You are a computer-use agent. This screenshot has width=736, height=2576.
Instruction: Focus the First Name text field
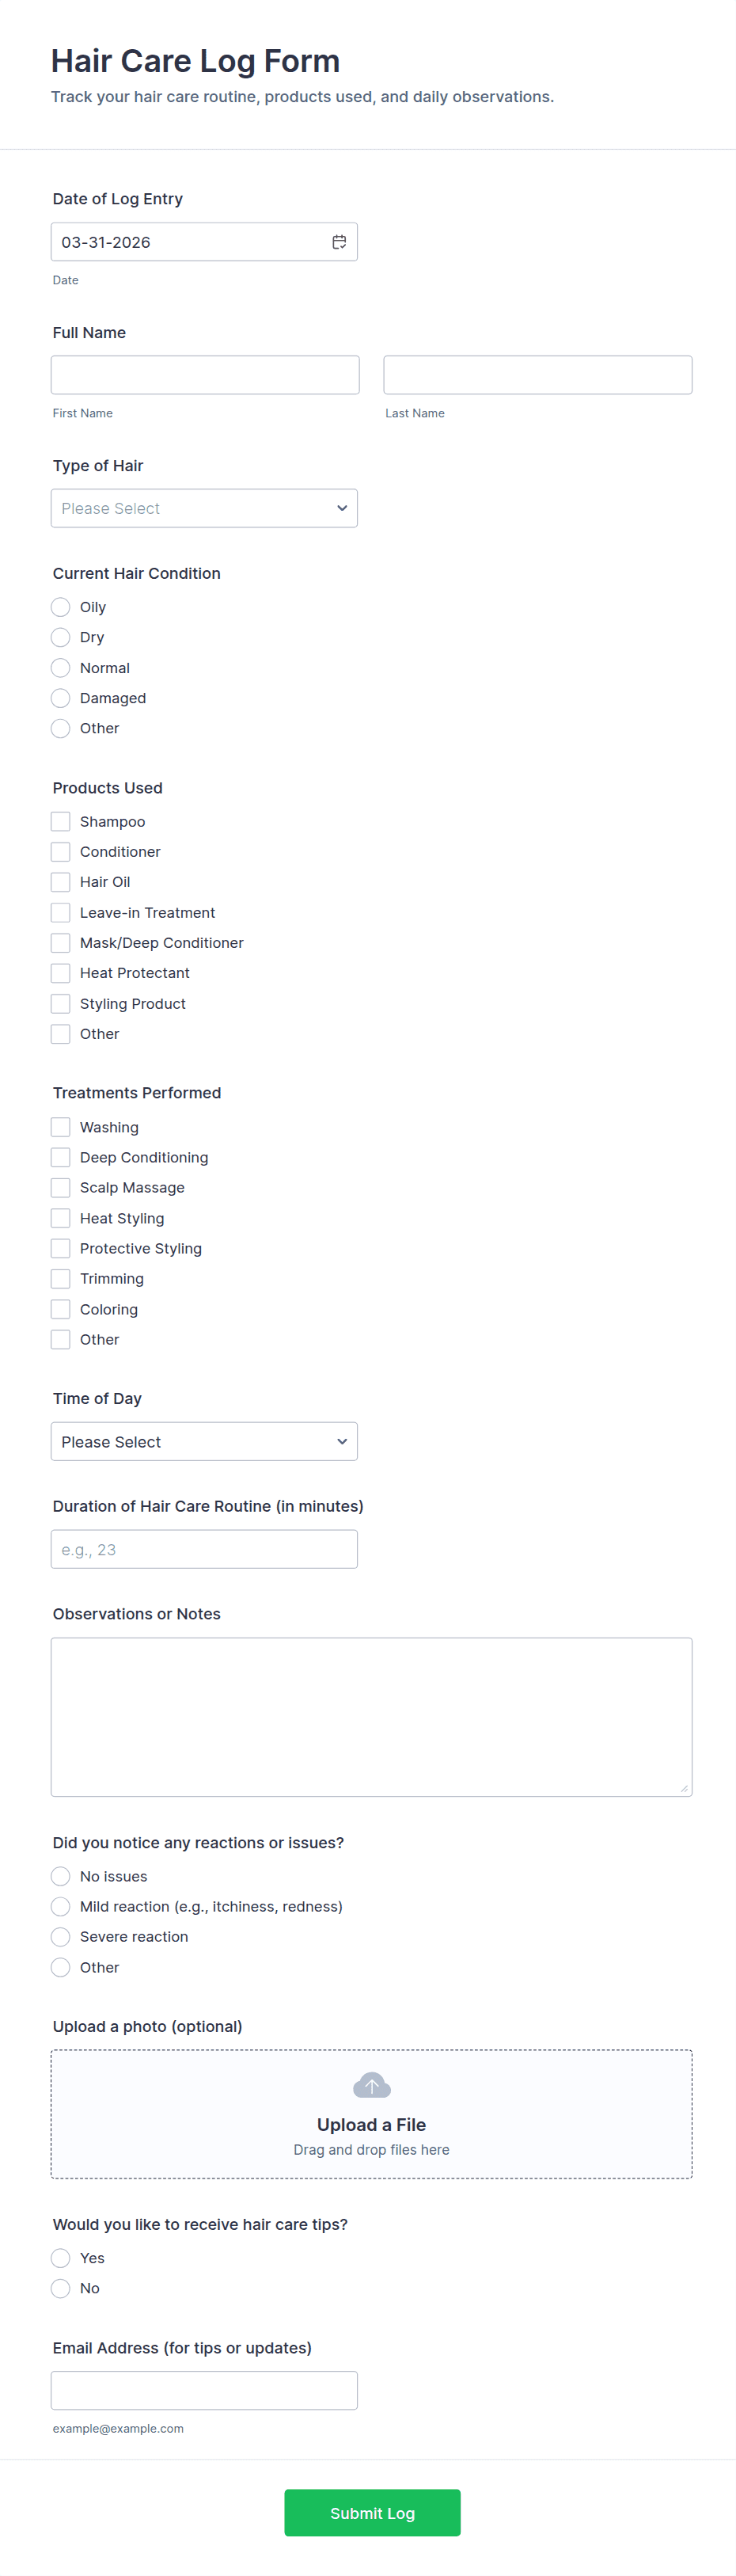(205, 375)
